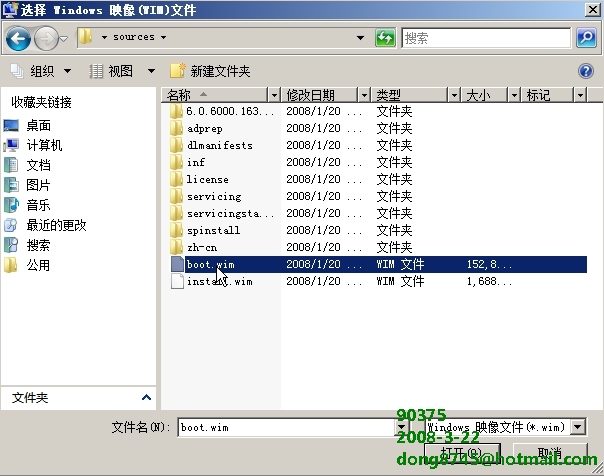Open the 标记 column filter dropdown
604x476 pixels.
point(580,95)
